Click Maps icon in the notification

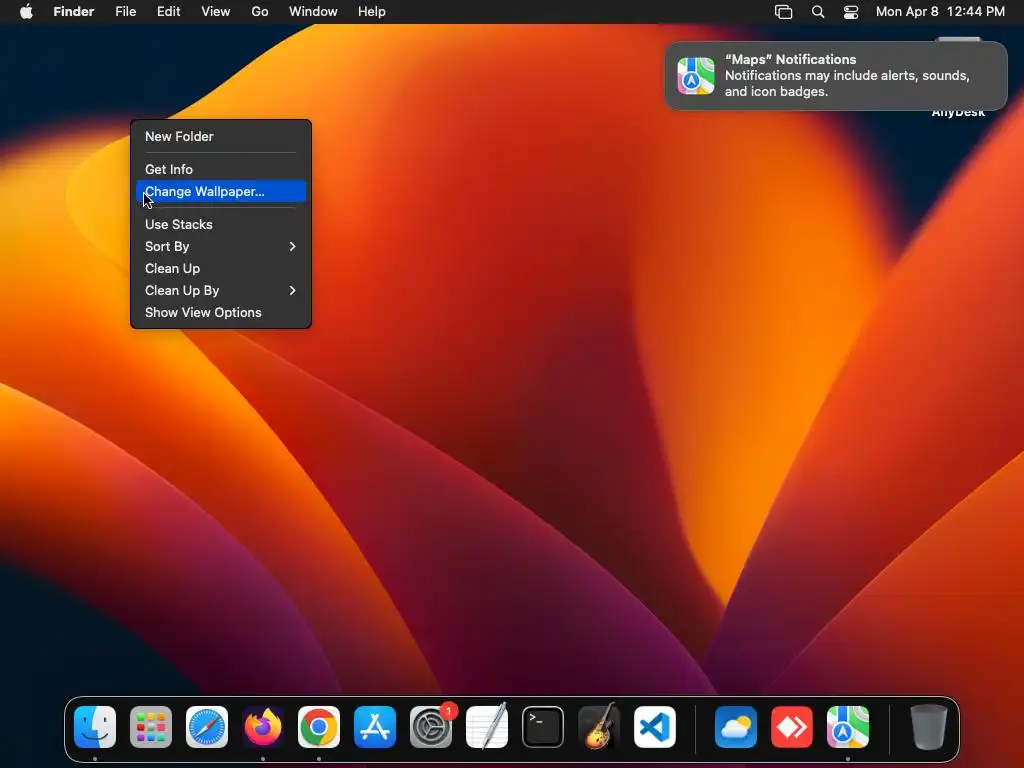click(x=696, y=76)
